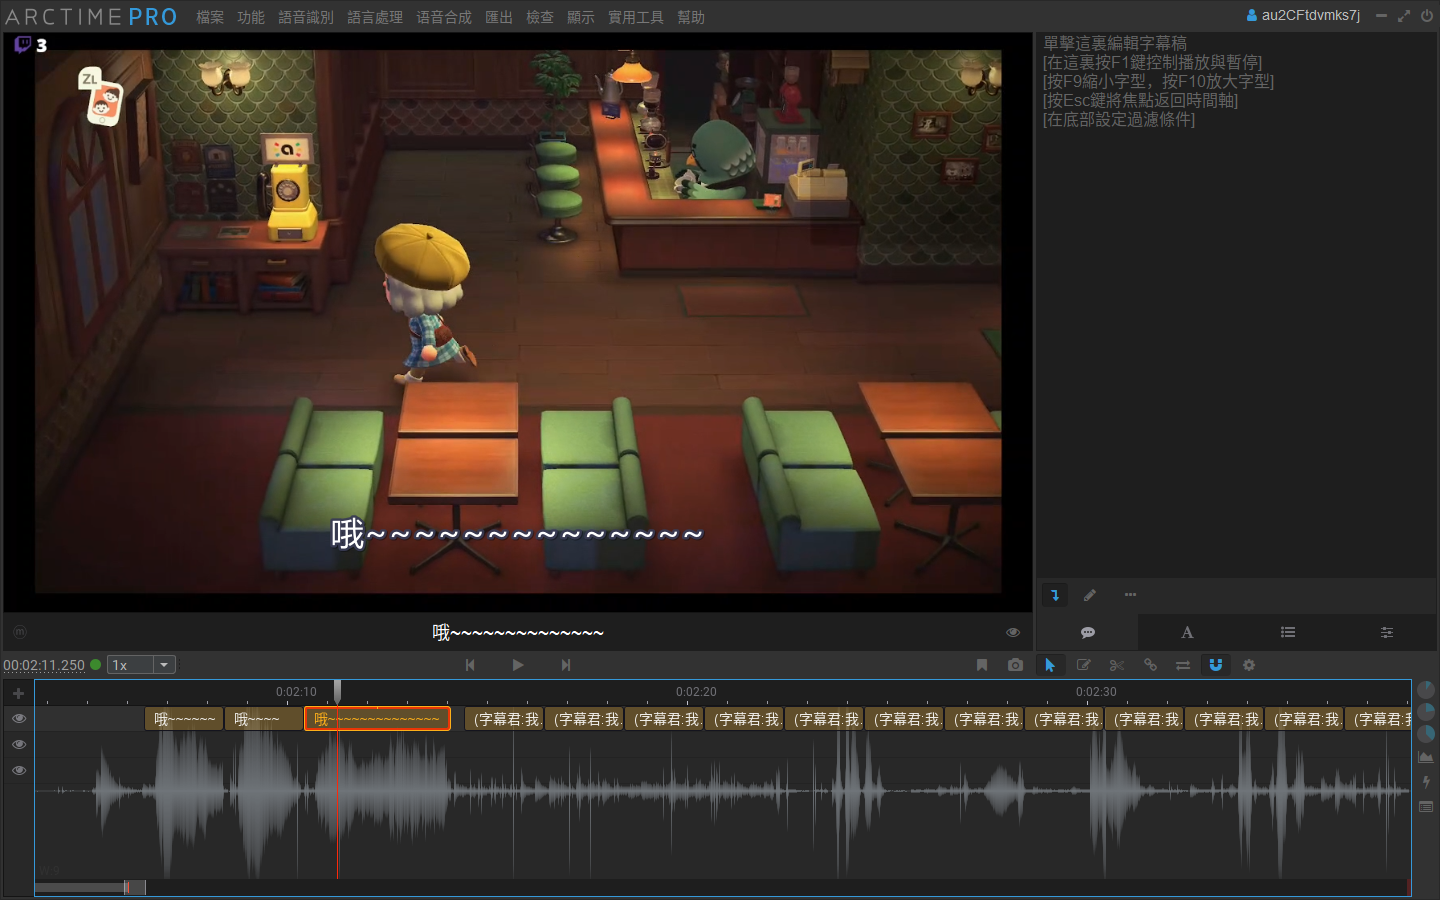Image resolution: width=1440 pixels, height=900 pixels.
Task: Click the au2CFtdvmks7j user account
Action: tap(1303, 15)
